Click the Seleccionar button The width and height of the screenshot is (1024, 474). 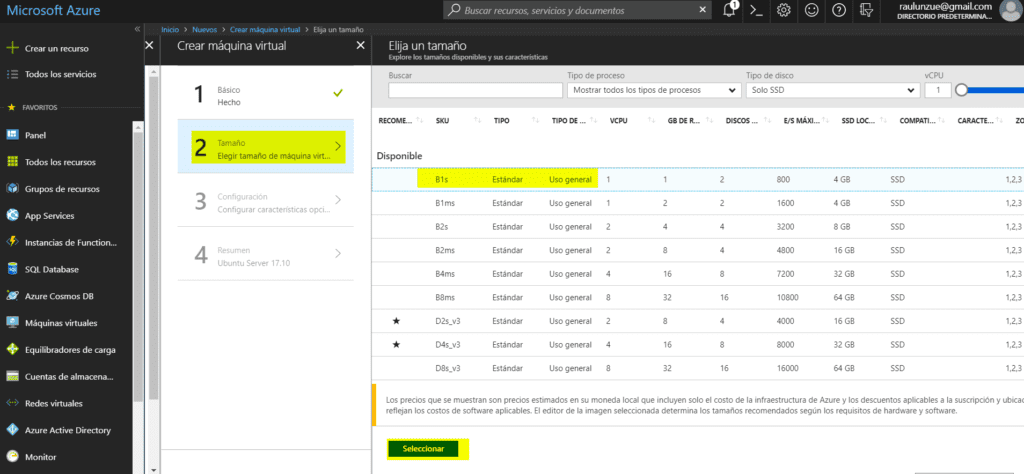click(x=423, y=449)
